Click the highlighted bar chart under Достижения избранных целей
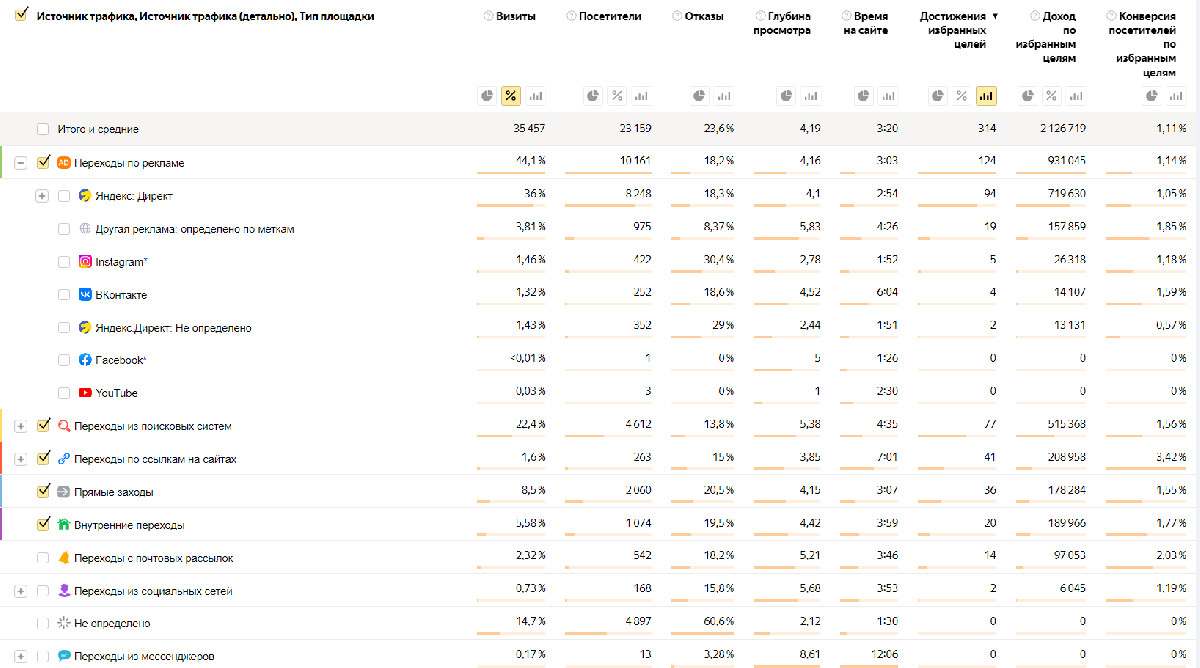 (x=986, y=96)
